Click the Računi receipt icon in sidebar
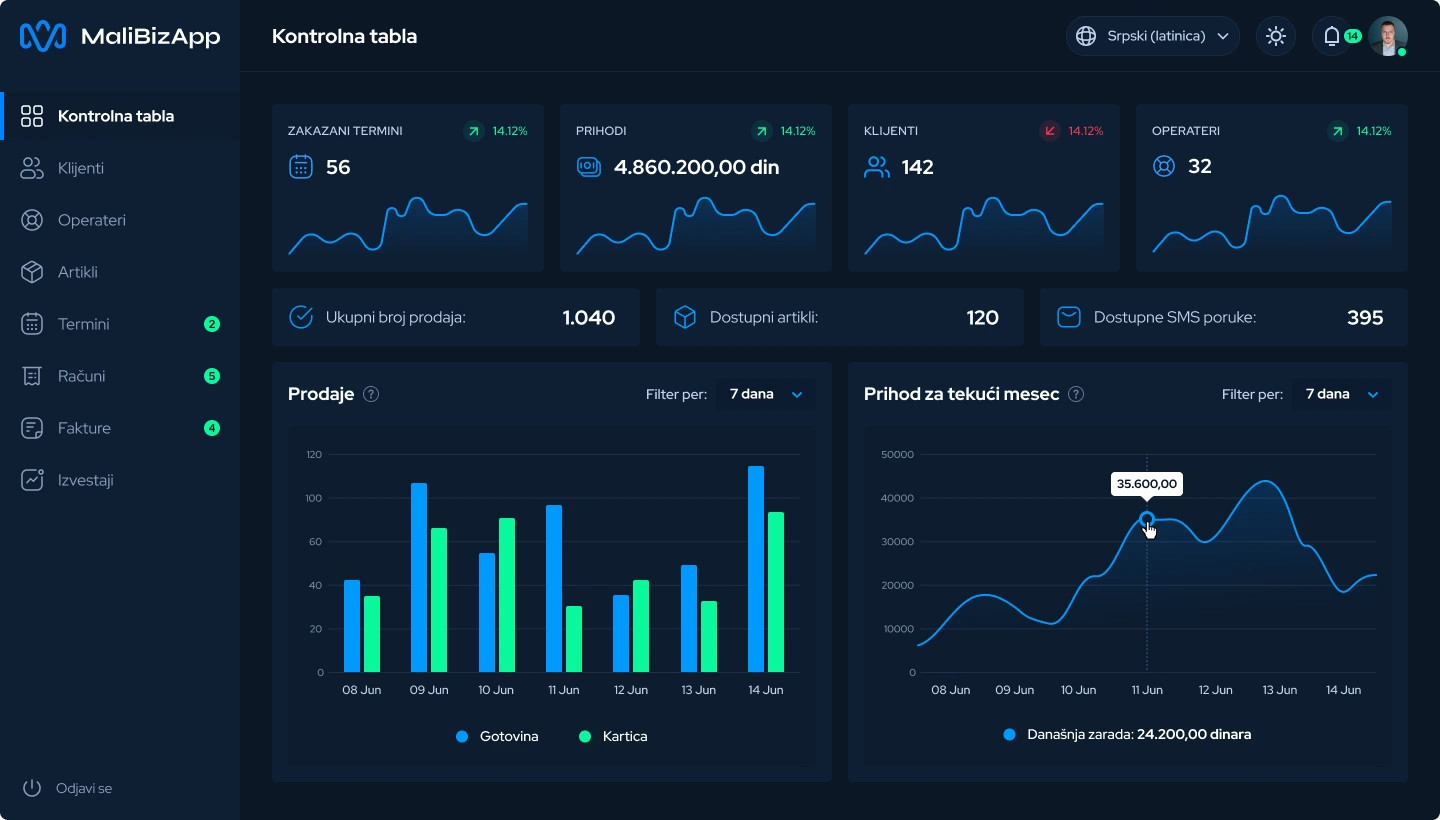1440x820 pixels. click(32, 376)
